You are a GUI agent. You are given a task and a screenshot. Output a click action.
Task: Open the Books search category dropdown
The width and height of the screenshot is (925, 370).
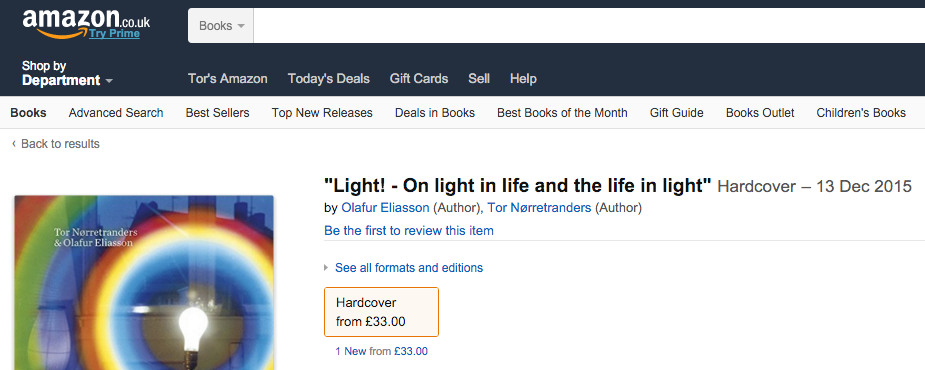tap(221, 25)
